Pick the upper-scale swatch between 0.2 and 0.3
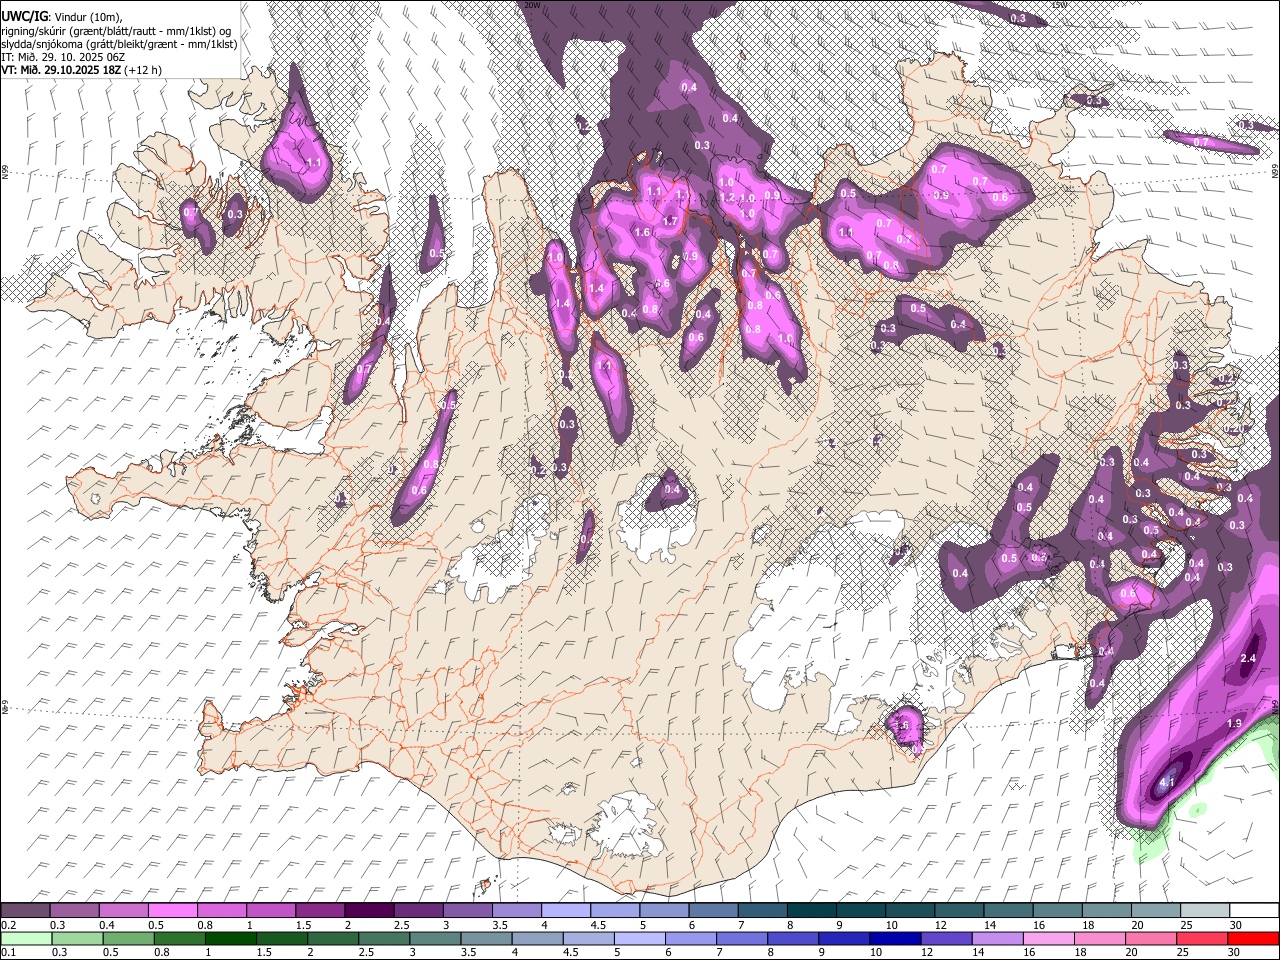 tap(25, 911)
